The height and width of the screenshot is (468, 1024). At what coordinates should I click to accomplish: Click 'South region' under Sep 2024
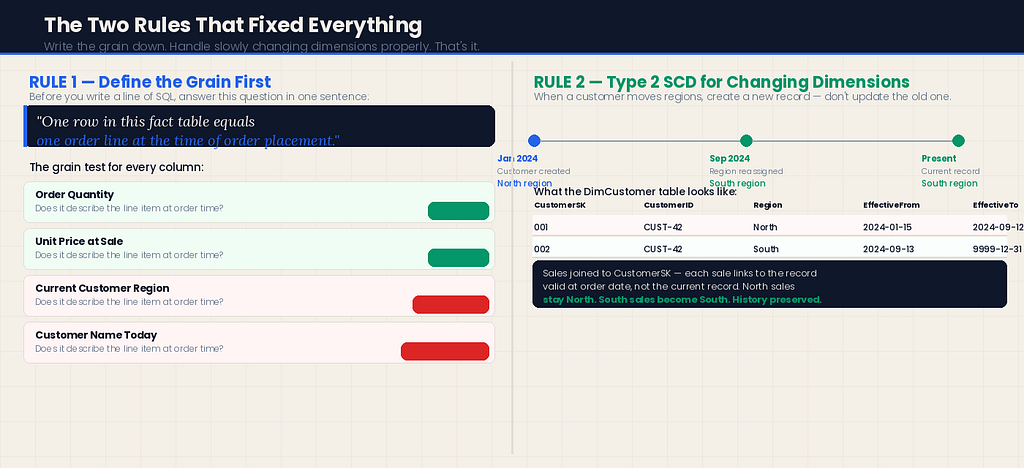[x=737, y=183]
